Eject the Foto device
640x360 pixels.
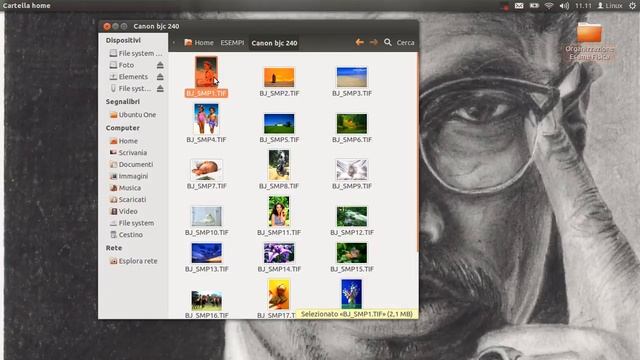160,65
